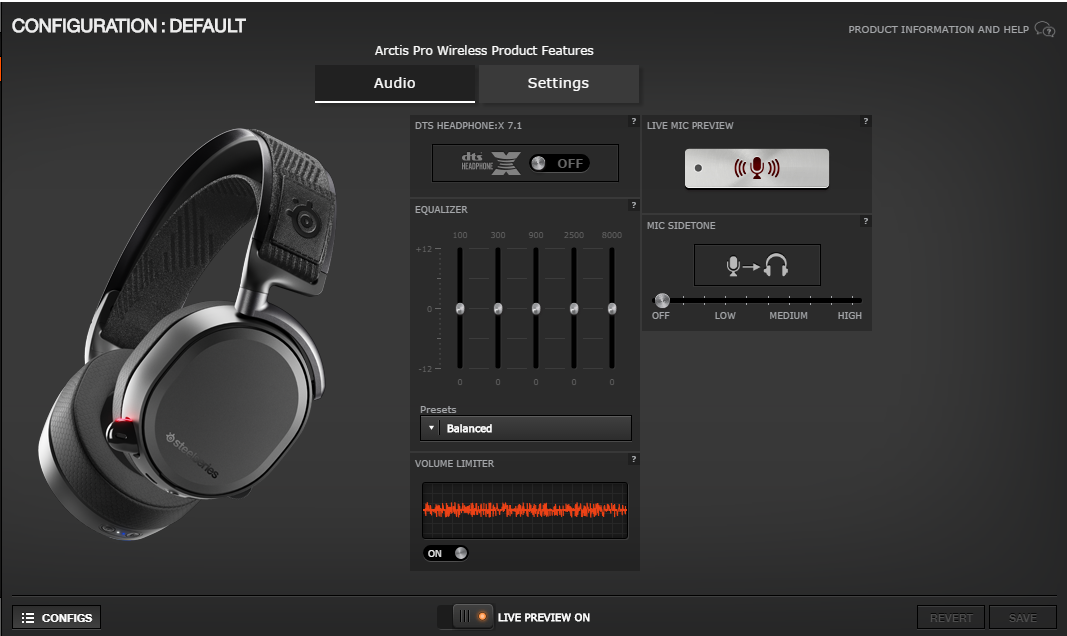Click the 900 Hz equalizer slider

536,309
